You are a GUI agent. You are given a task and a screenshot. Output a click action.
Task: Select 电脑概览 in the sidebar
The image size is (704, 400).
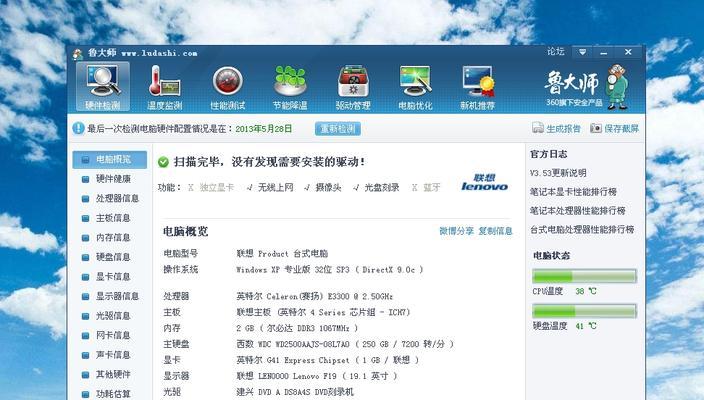[110, 159]
